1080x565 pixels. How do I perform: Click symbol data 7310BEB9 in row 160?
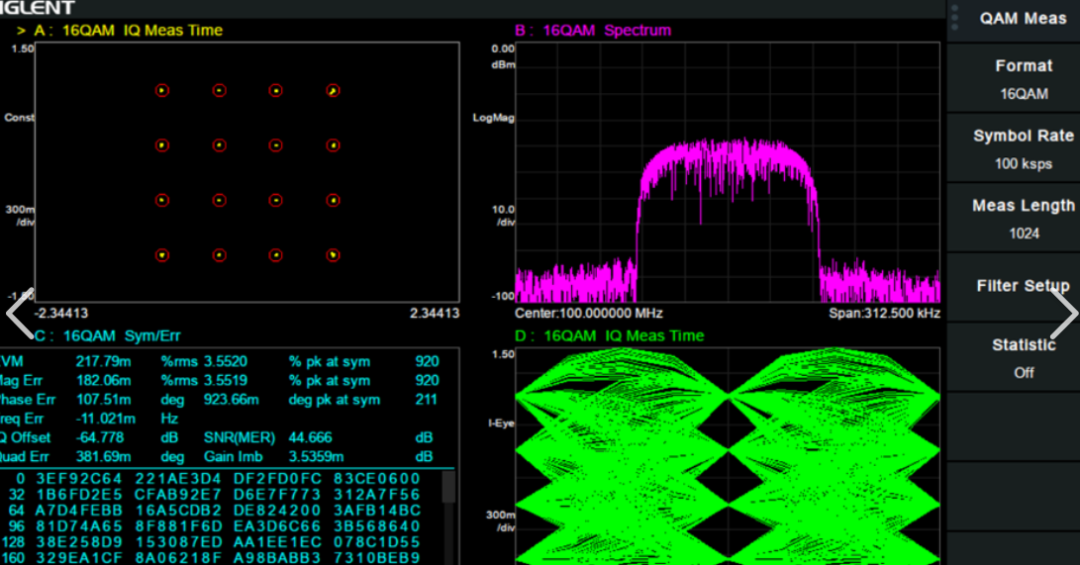point(377,557)
